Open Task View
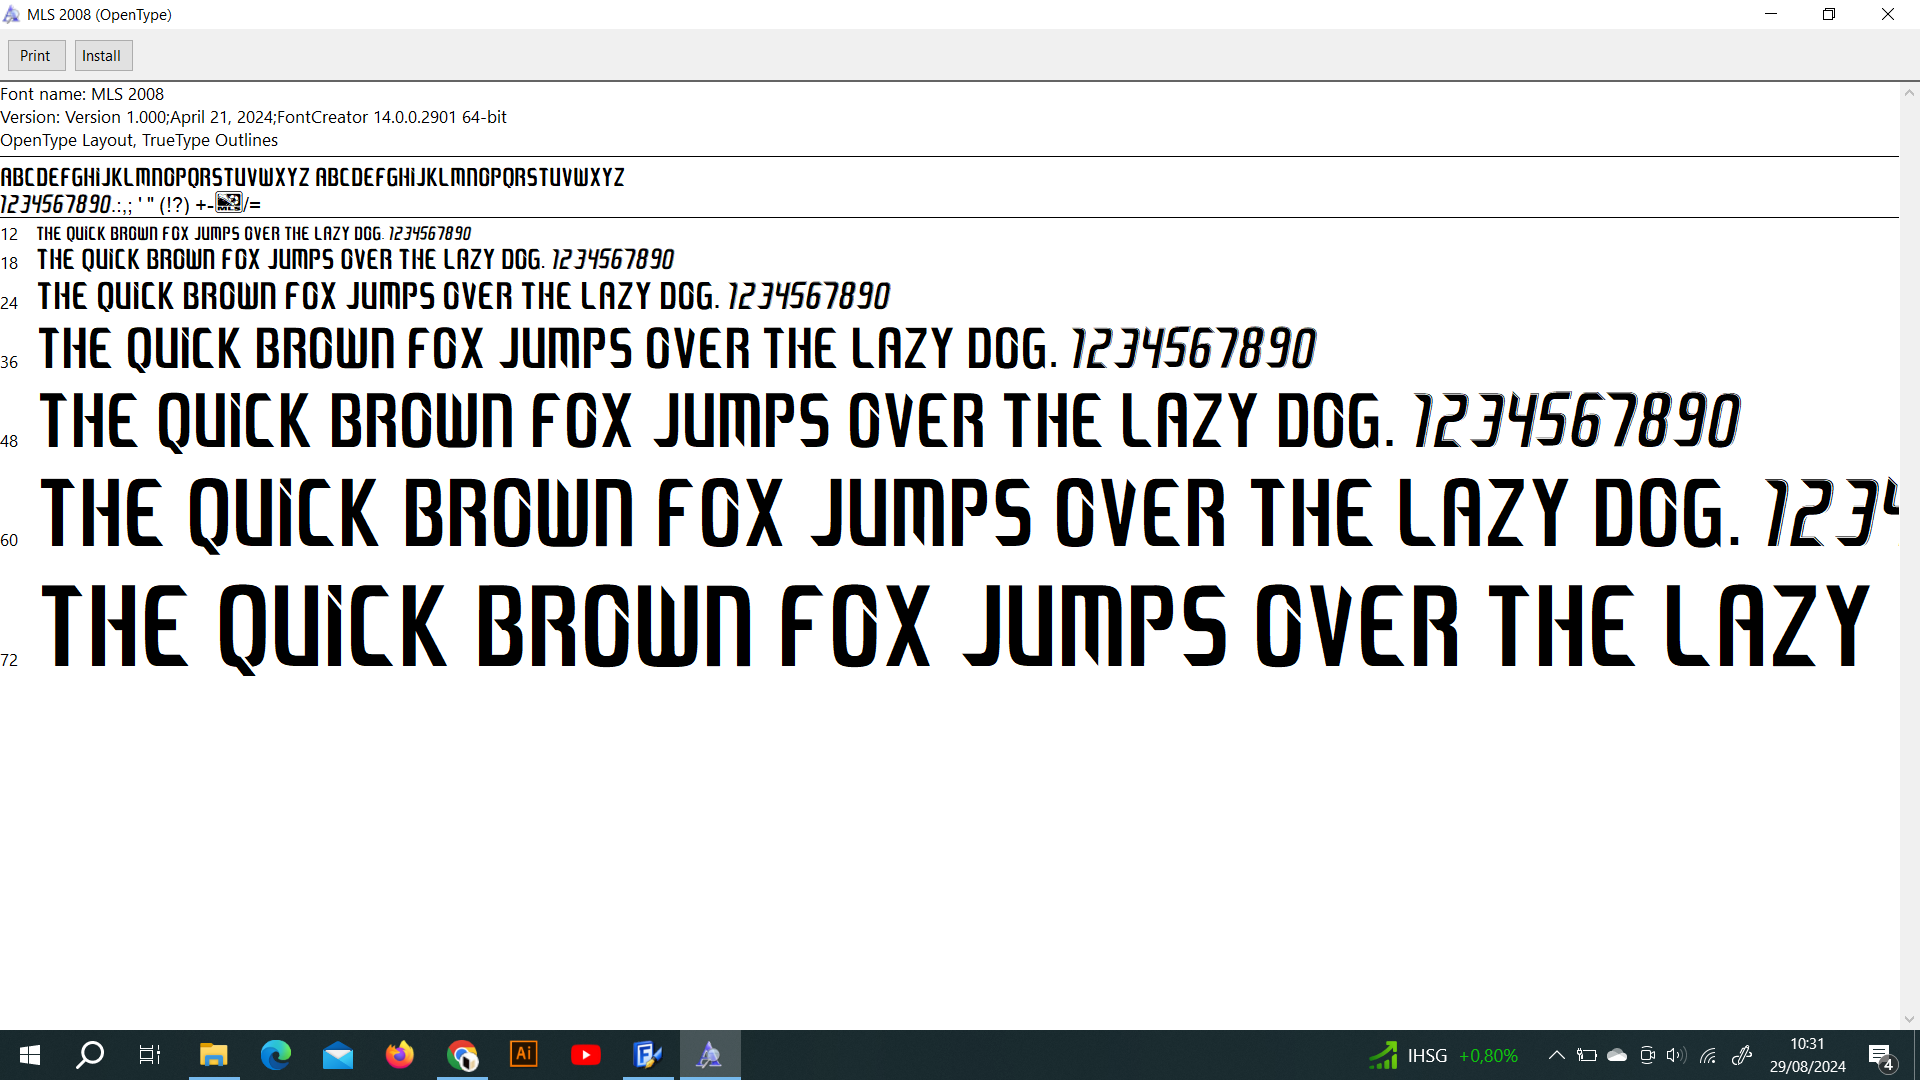 150,1055
